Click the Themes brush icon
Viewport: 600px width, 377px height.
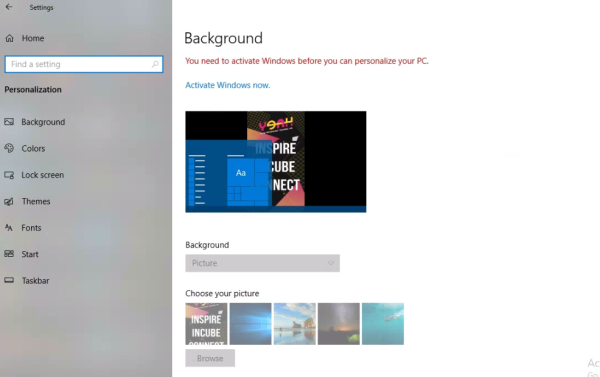[x=9, y=201]
